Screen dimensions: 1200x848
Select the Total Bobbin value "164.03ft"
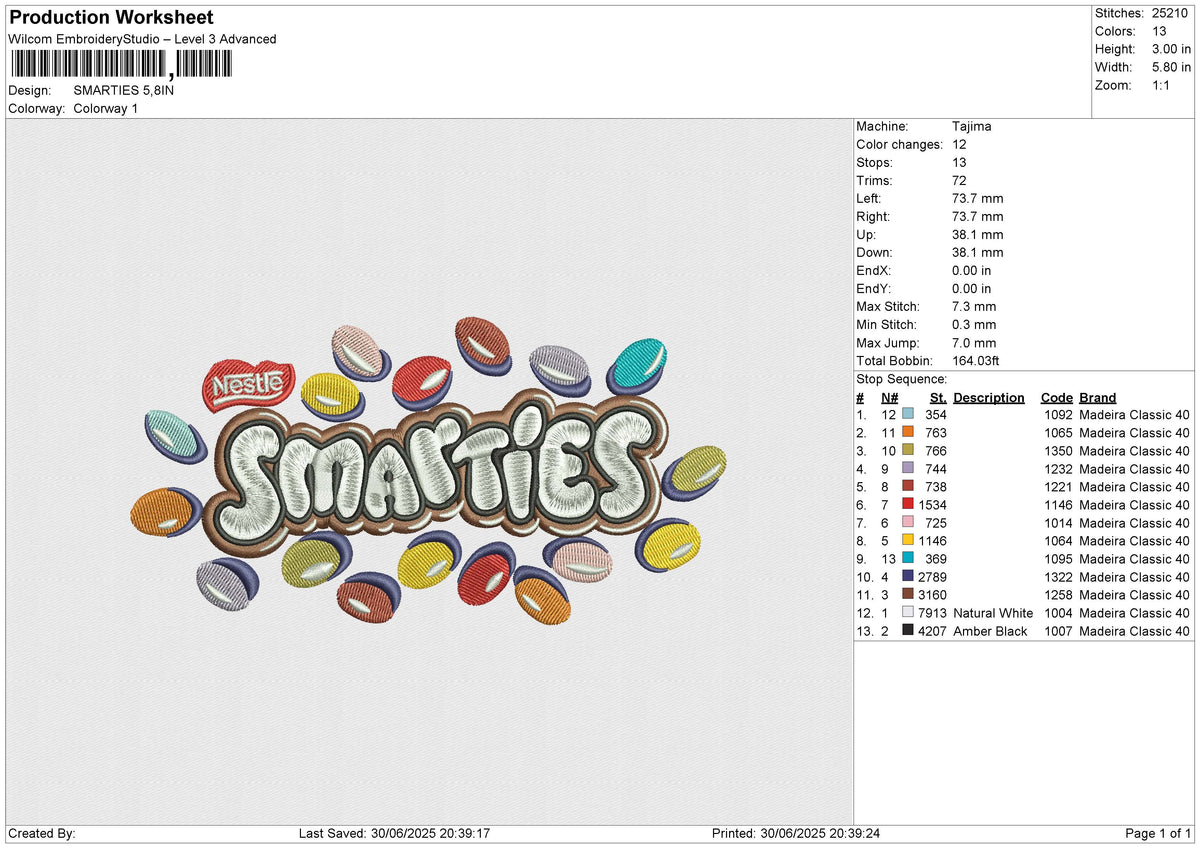977,360
